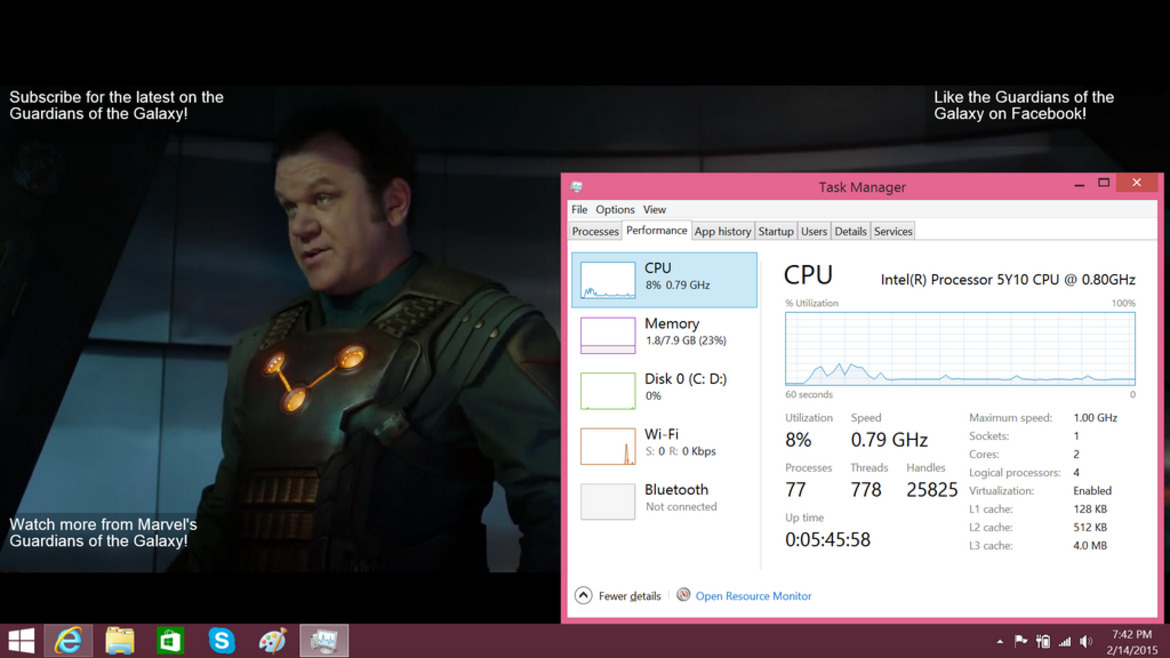The image size is (1170, 658).
Task: Open the Services tab
Action: coord(893,231)
